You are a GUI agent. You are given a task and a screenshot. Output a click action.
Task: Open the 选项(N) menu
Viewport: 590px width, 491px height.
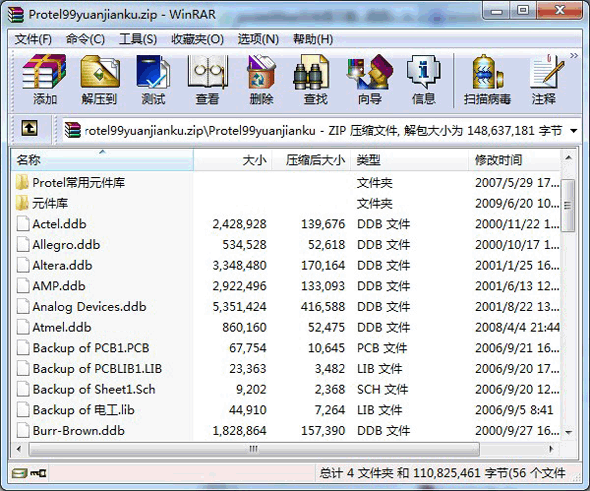tap(258, 39)
